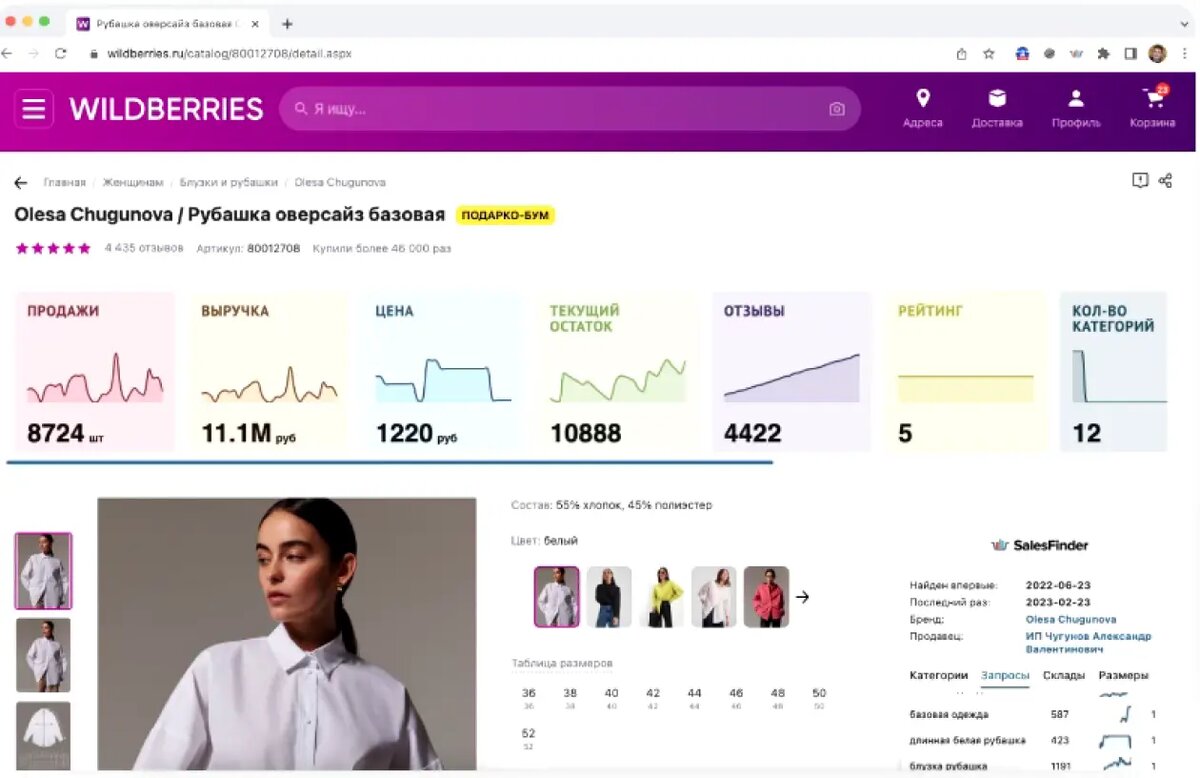This screenshot has height=778, width=1200.
Task: Click the share icon
Action: coord(1165,180)
